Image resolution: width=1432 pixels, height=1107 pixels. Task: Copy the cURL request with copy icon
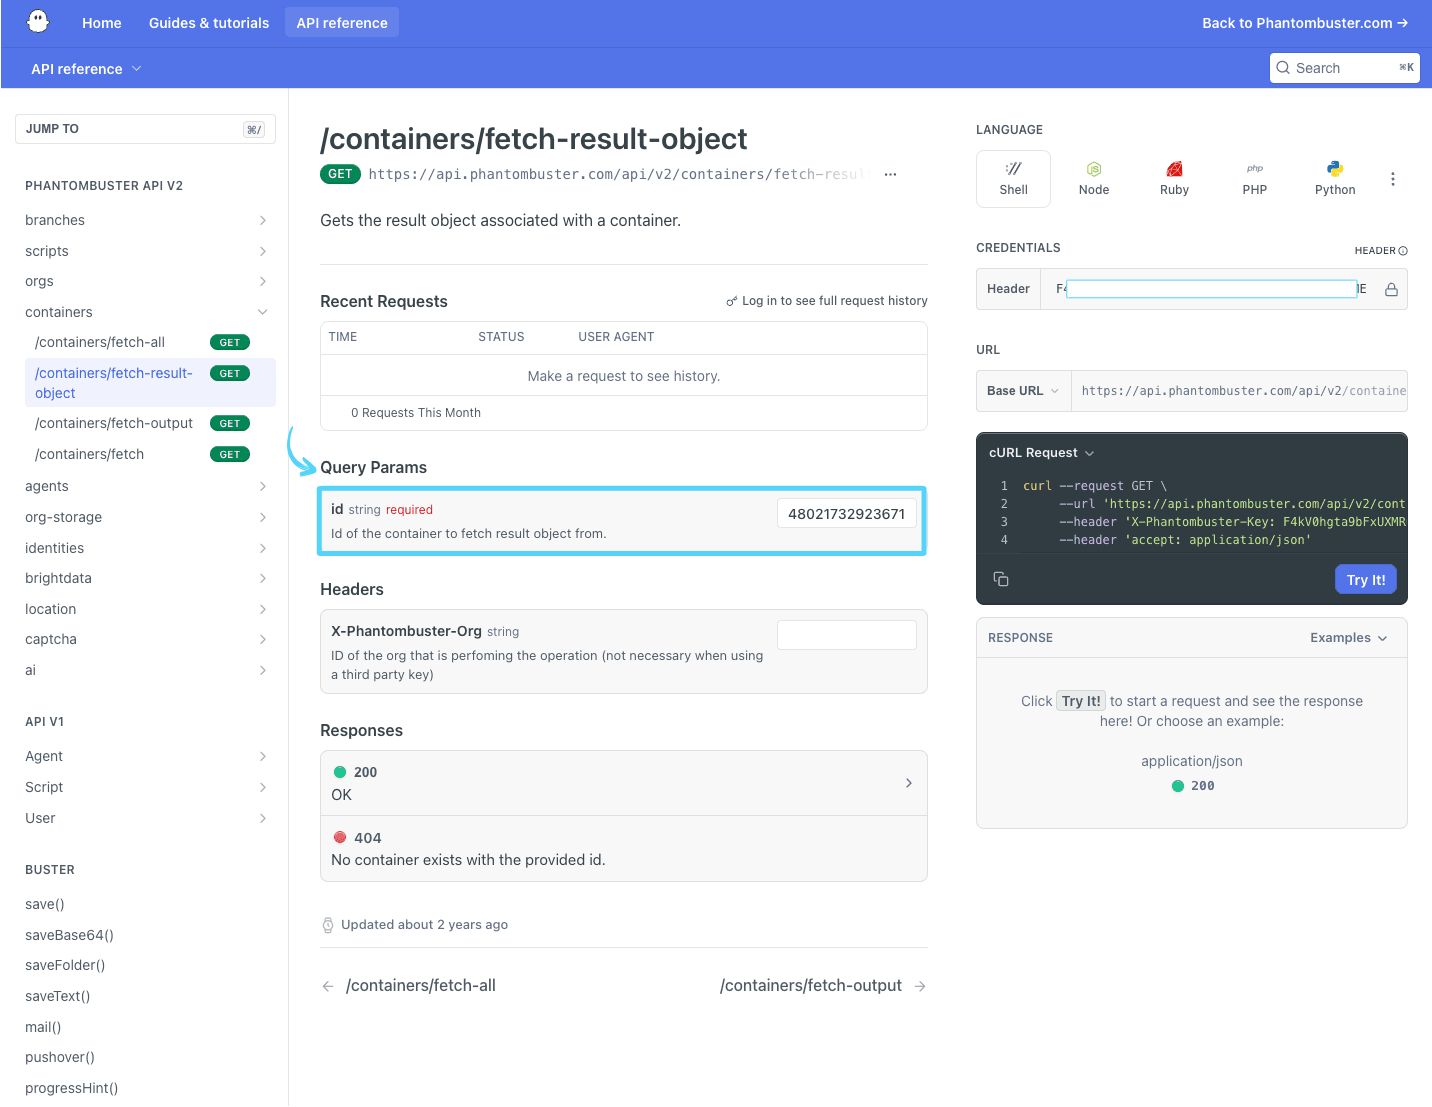pyautogui.click(x=1001, y=579)
